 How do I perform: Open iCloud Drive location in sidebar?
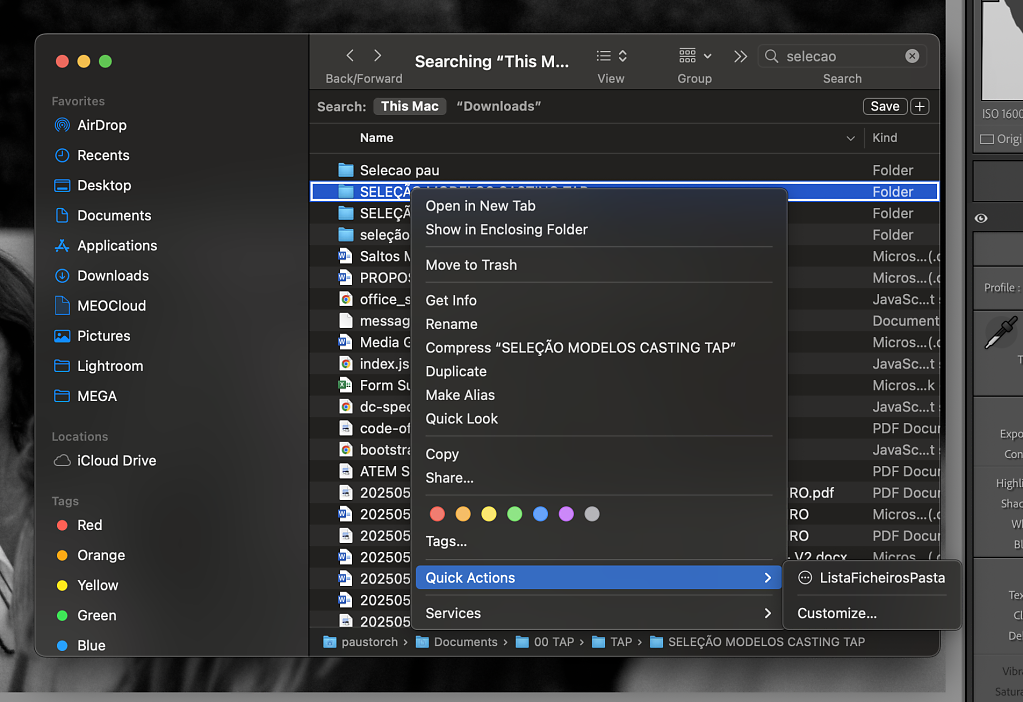116,460
